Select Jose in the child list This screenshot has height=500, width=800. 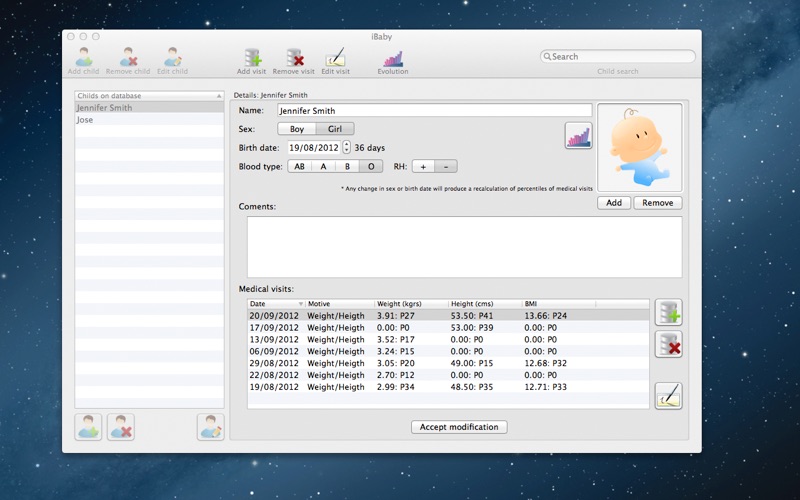point(85,120)
